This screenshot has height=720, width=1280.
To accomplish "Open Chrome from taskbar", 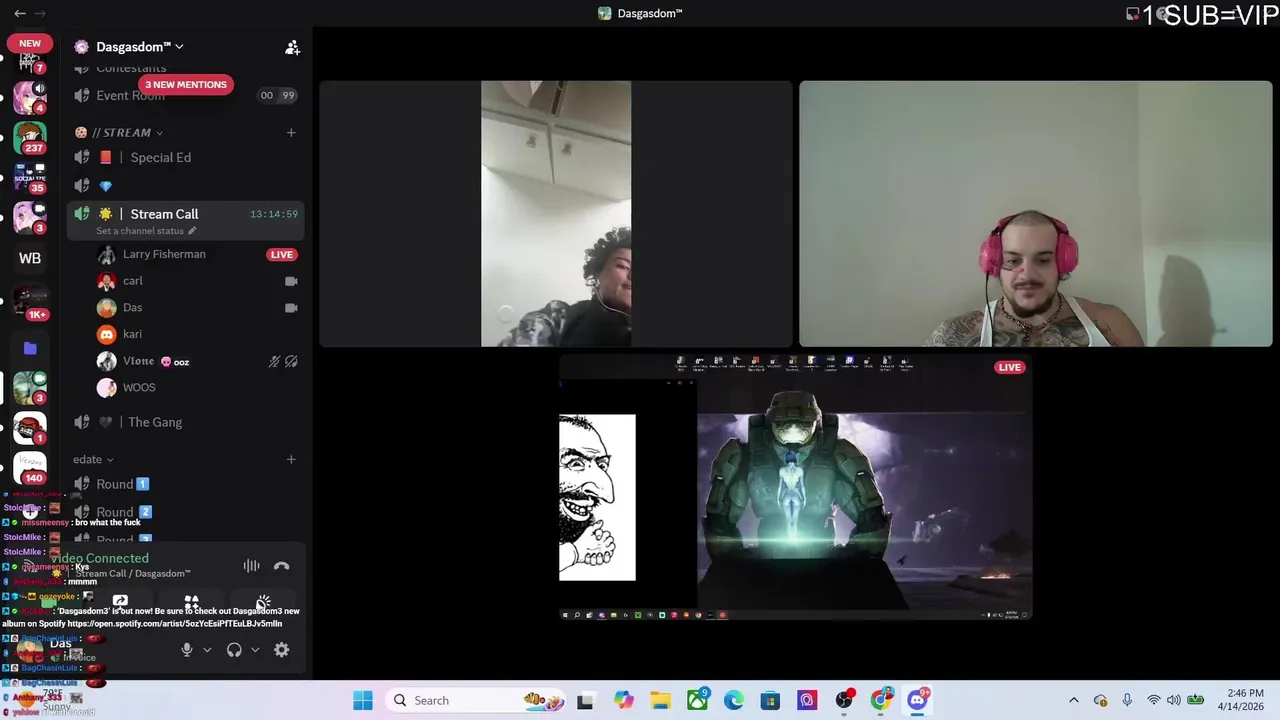I will (x=880, y=700).
